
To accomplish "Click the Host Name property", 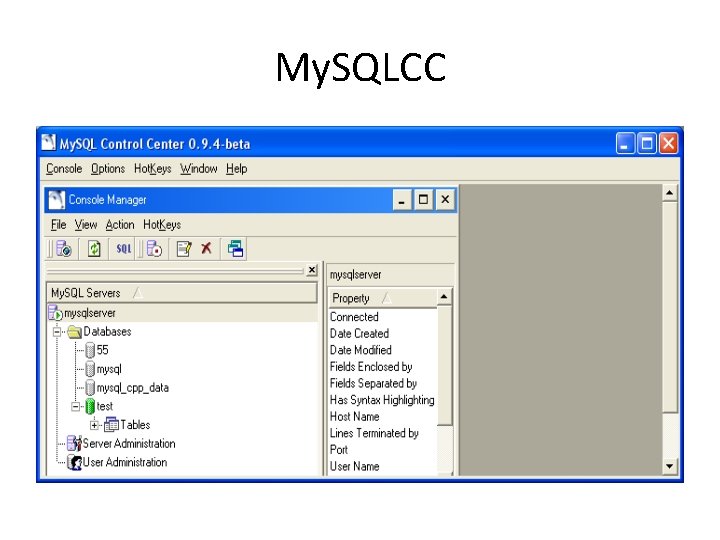I will (x=354, y=416).
